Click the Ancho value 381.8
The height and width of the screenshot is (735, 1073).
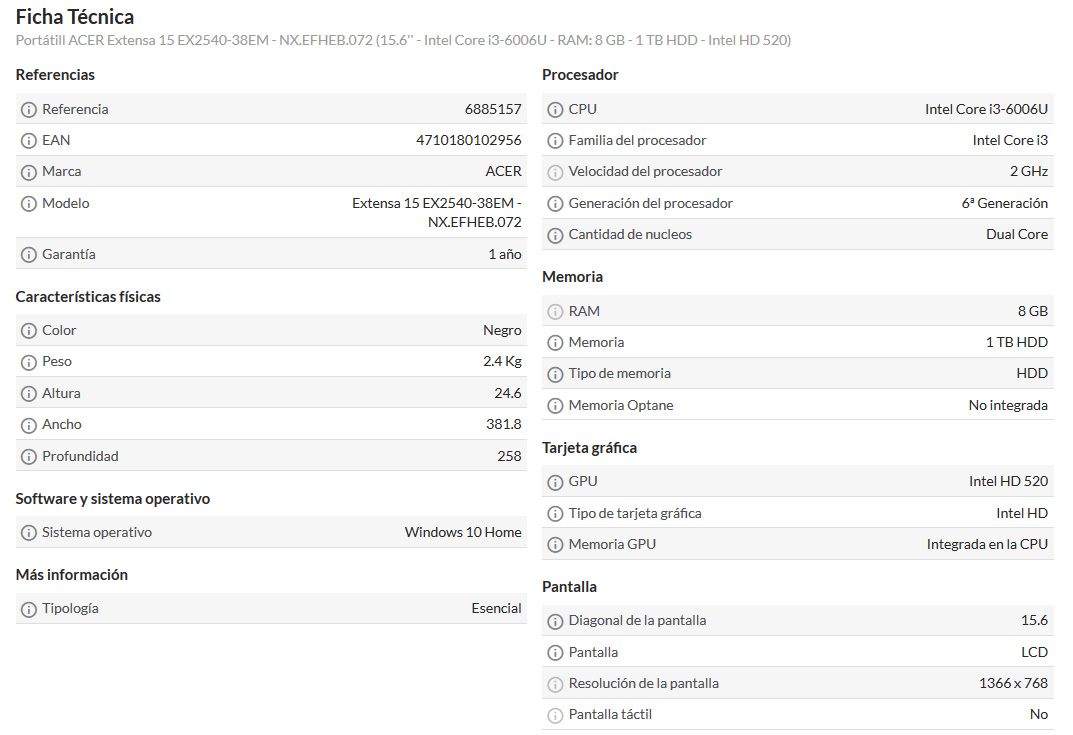504,424
